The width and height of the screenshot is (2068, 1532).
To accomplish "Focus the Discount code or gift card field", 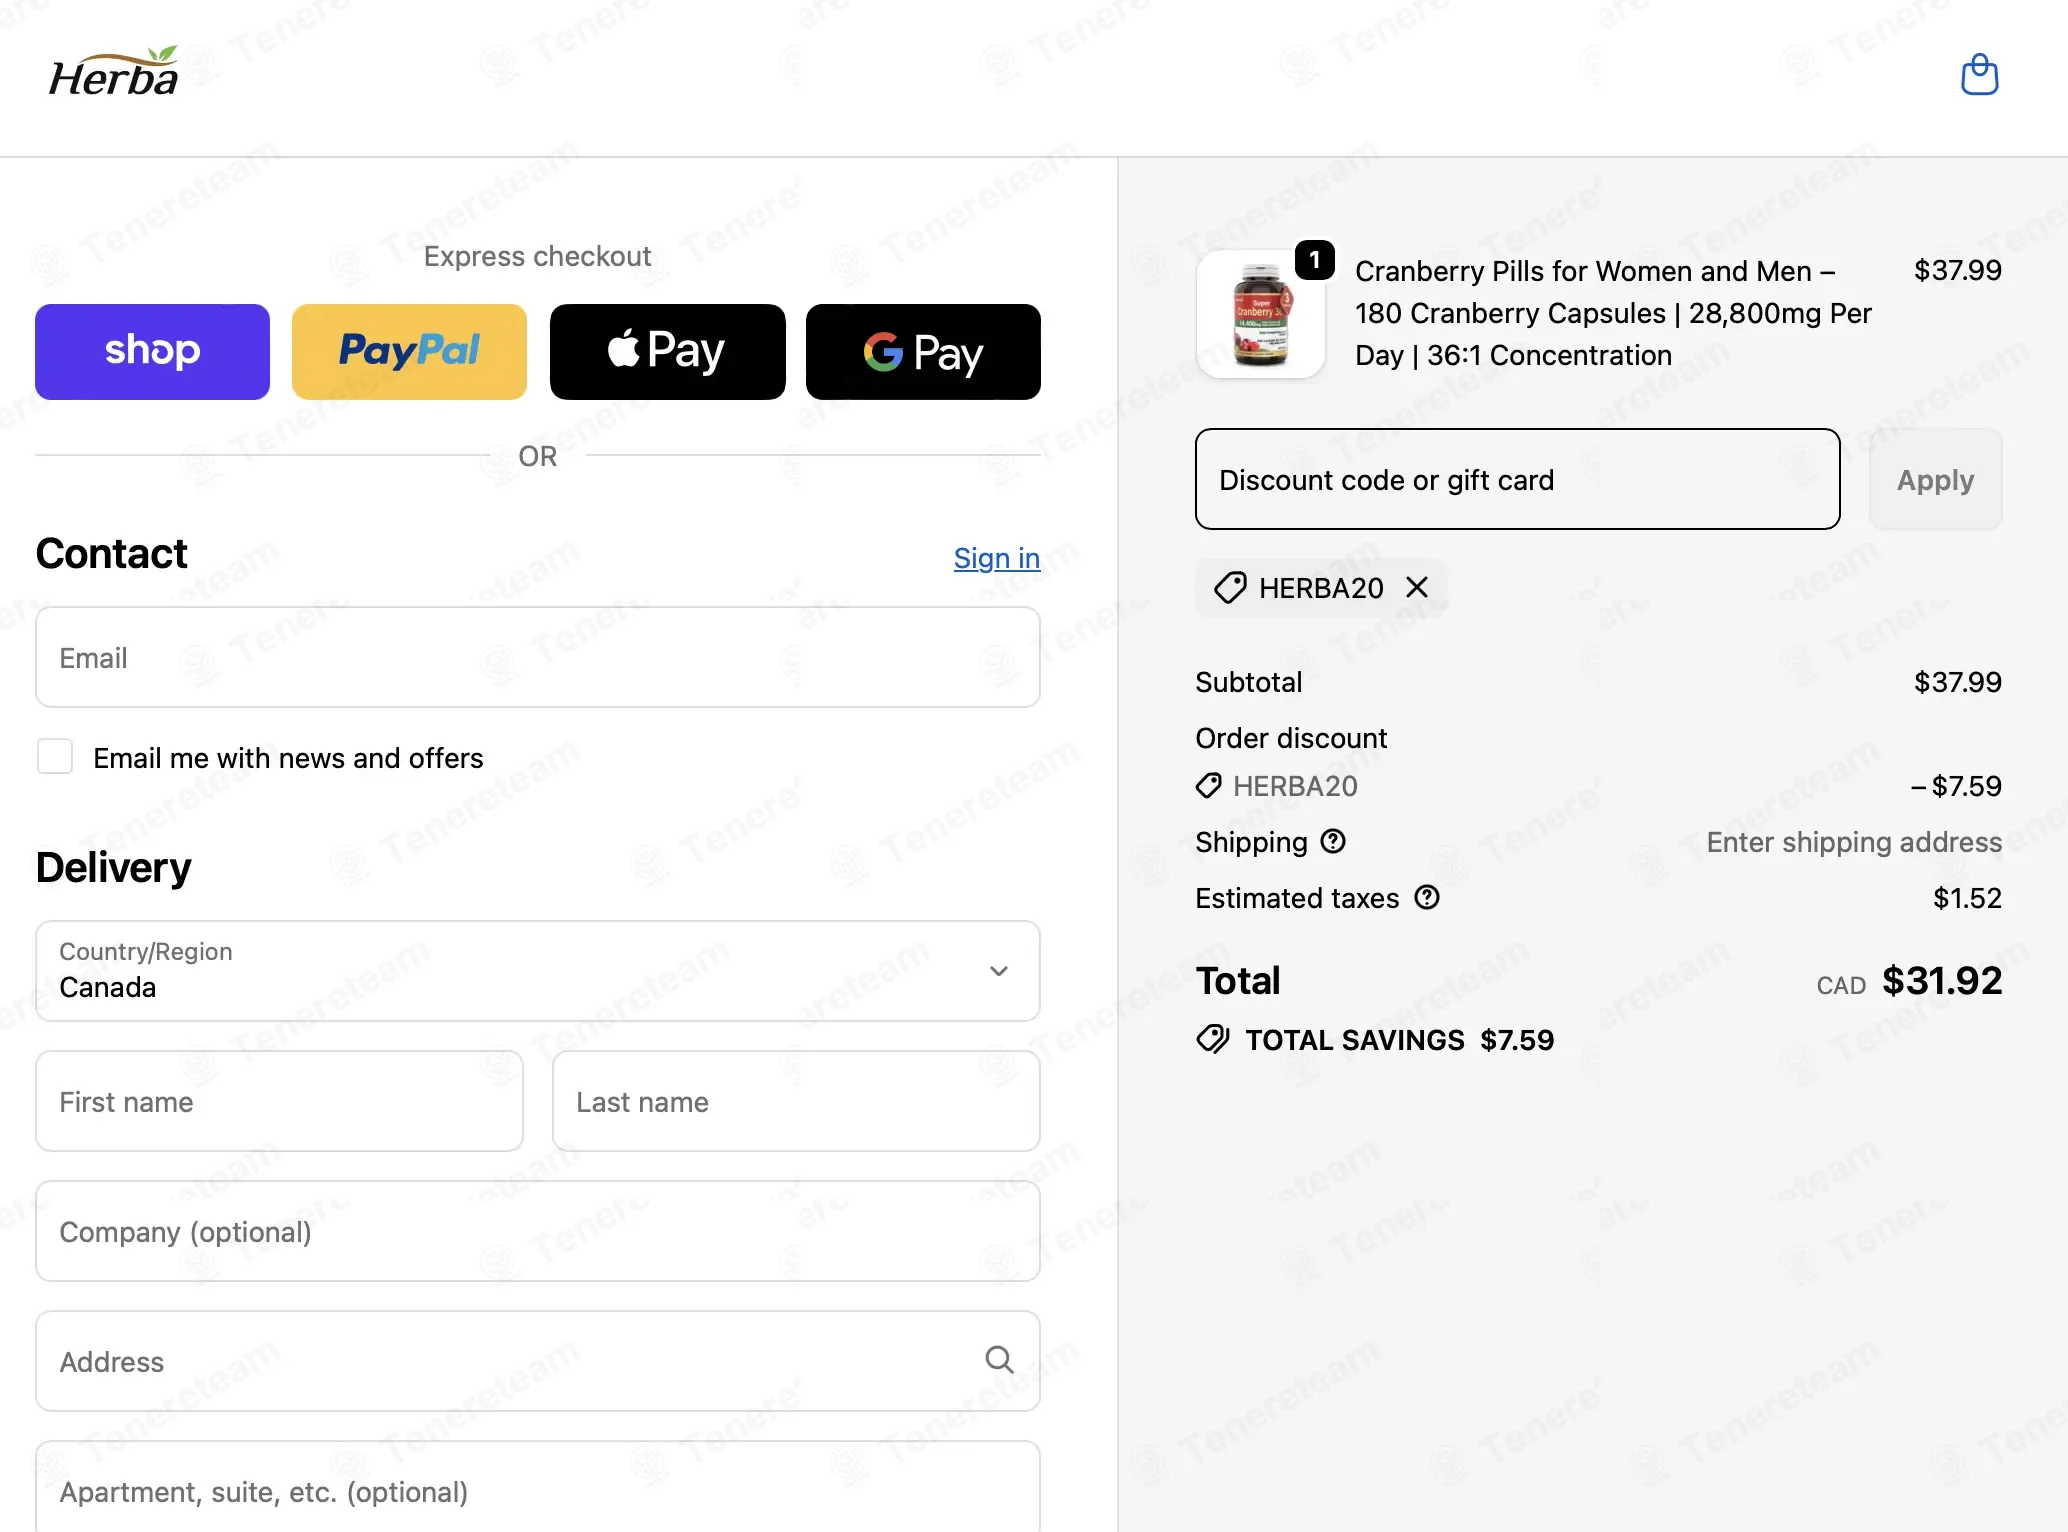I will point(1517,480).
